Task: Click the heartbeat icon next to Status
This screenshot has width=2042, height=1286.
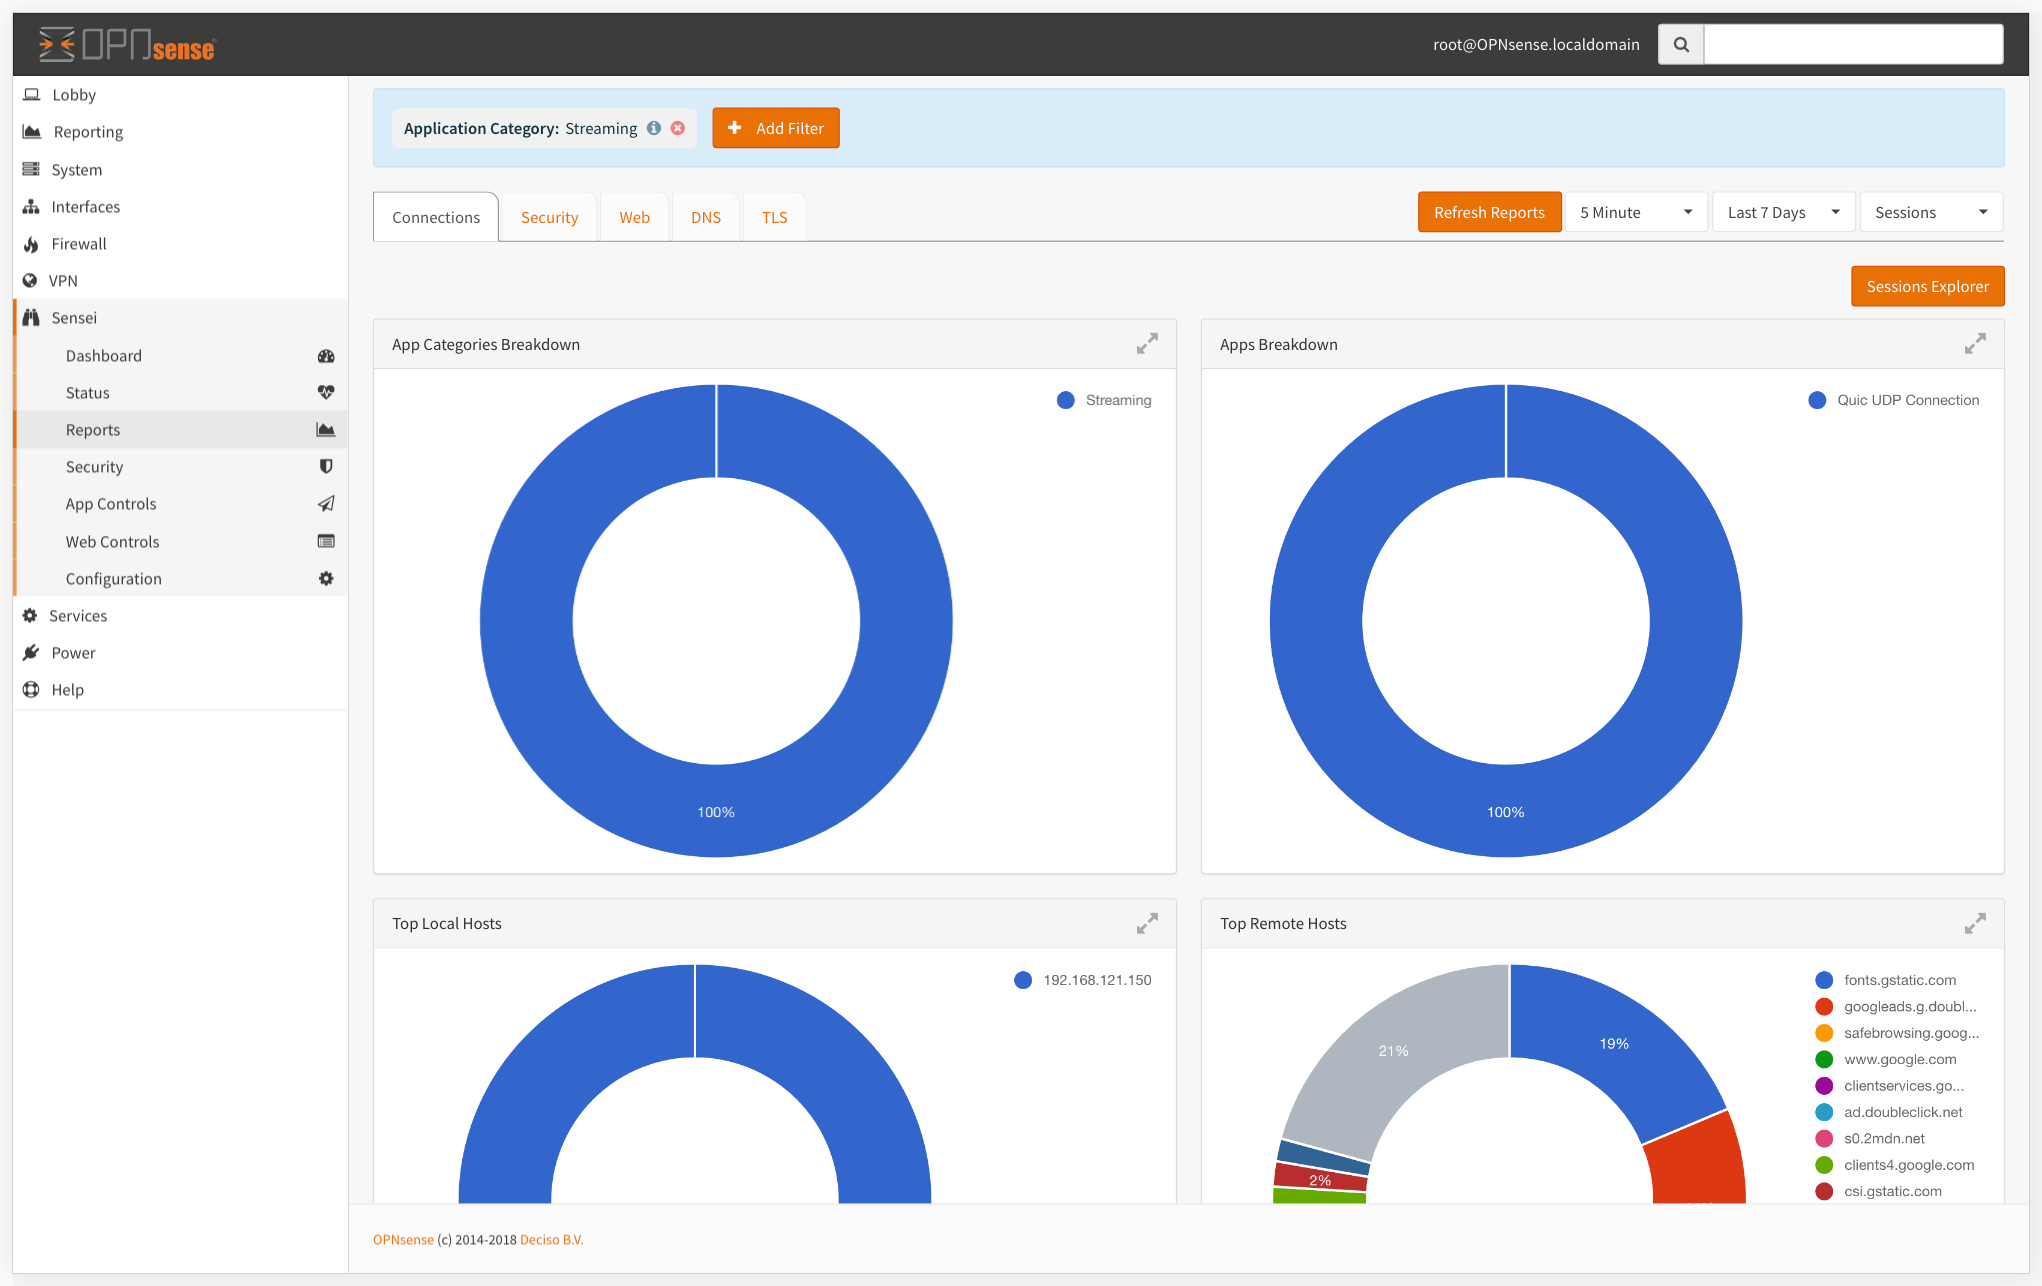Action: 326,392
